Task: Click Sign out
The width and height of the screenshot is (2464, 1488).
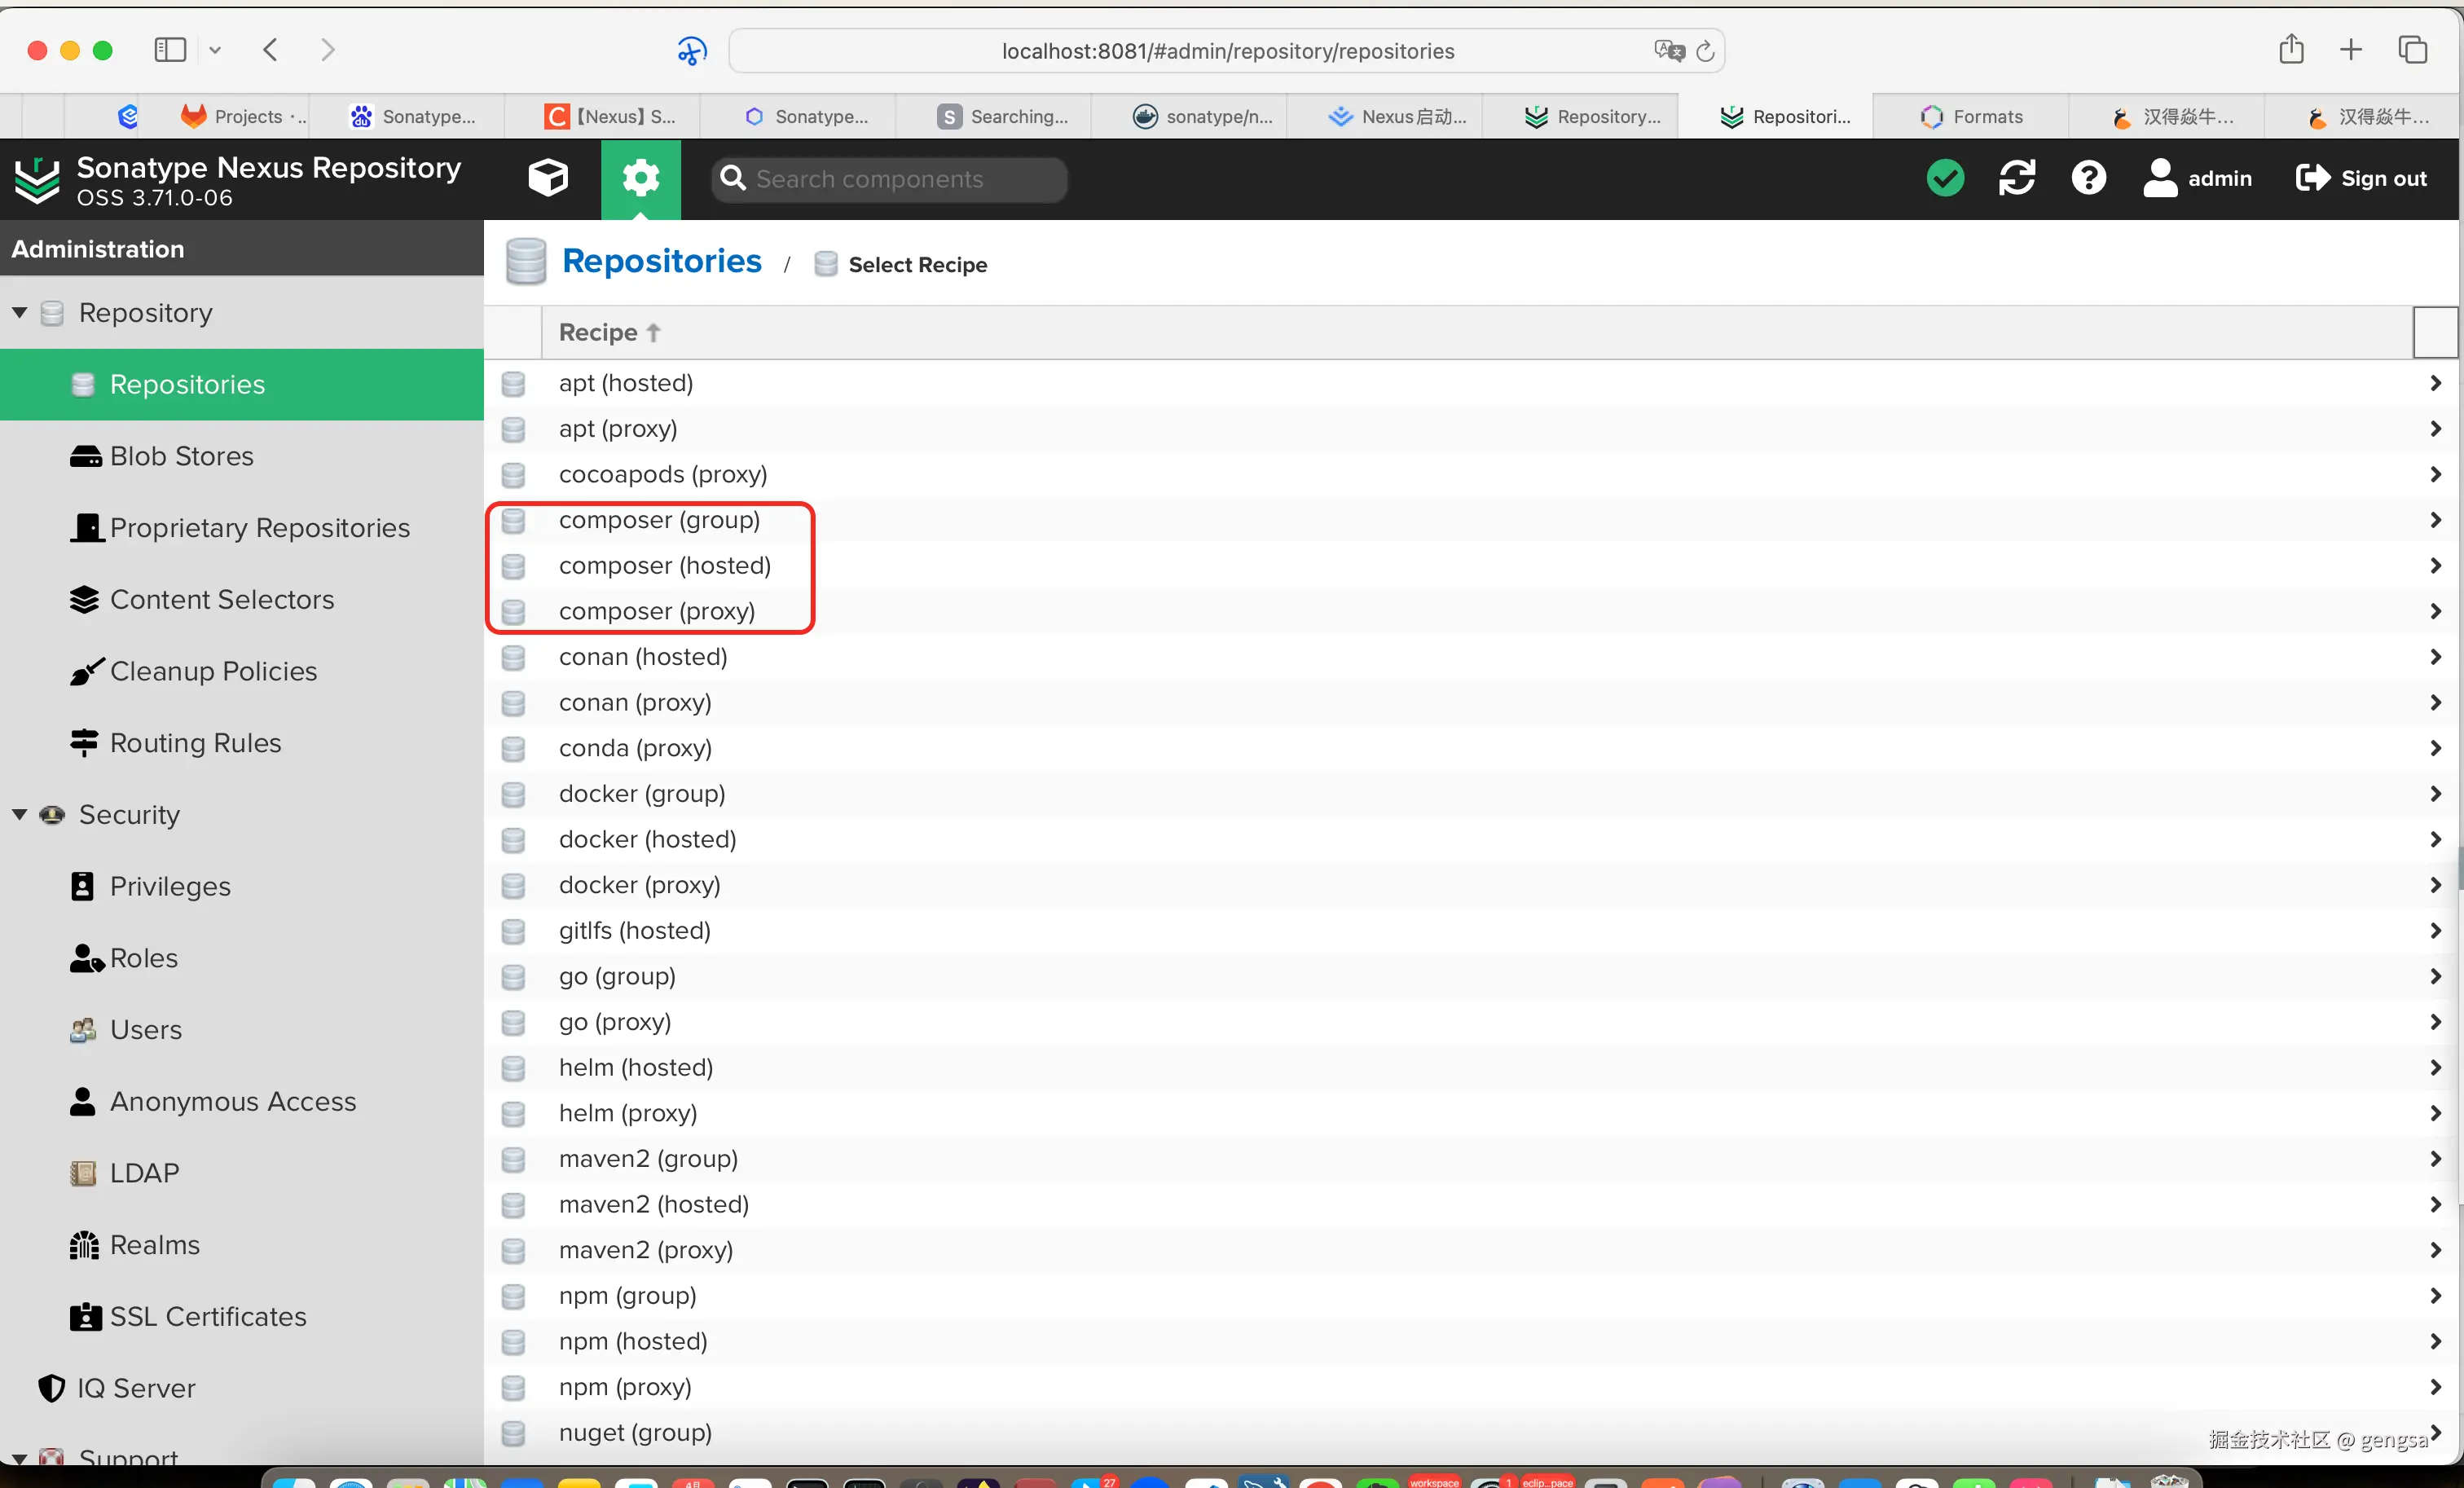Action: click(2362, 178)
